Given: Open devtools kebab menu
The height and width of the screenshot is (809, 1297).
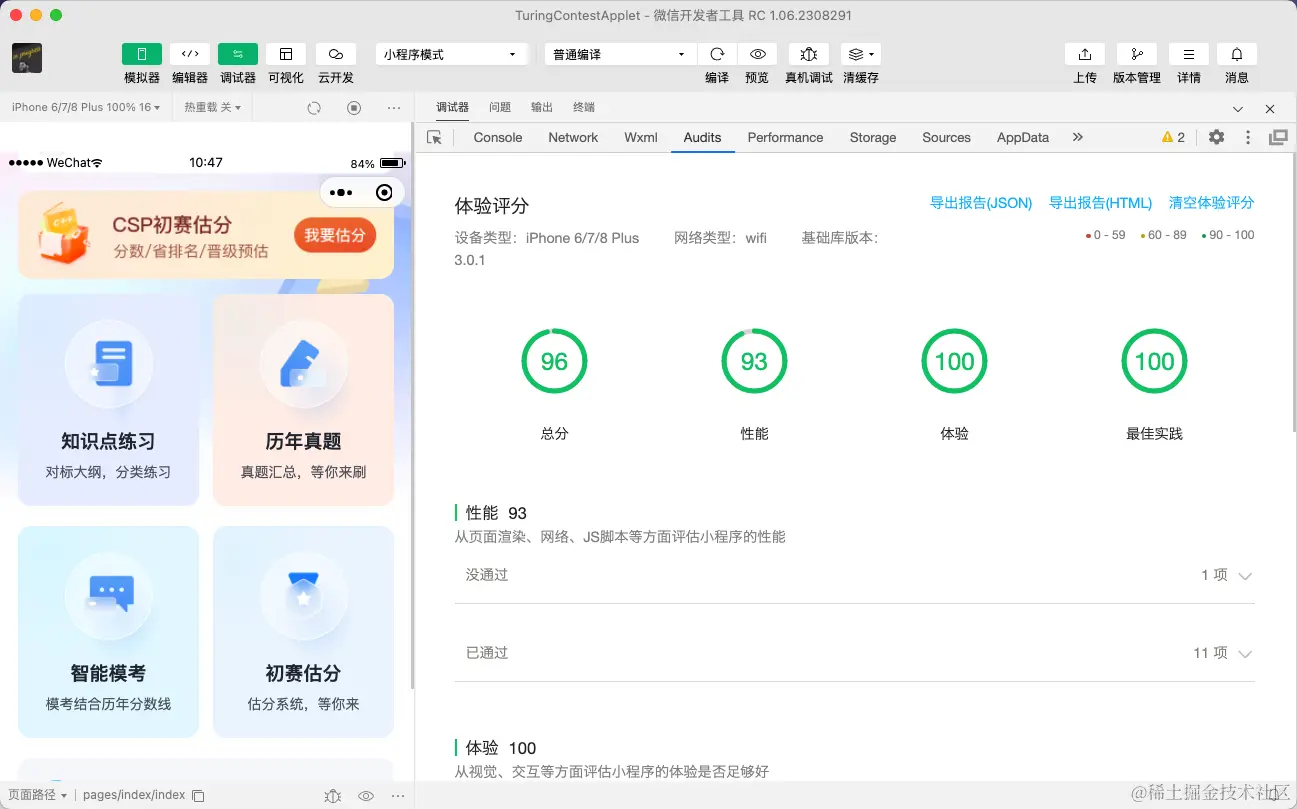Looking at the screenshot, I should point(1247,137).
